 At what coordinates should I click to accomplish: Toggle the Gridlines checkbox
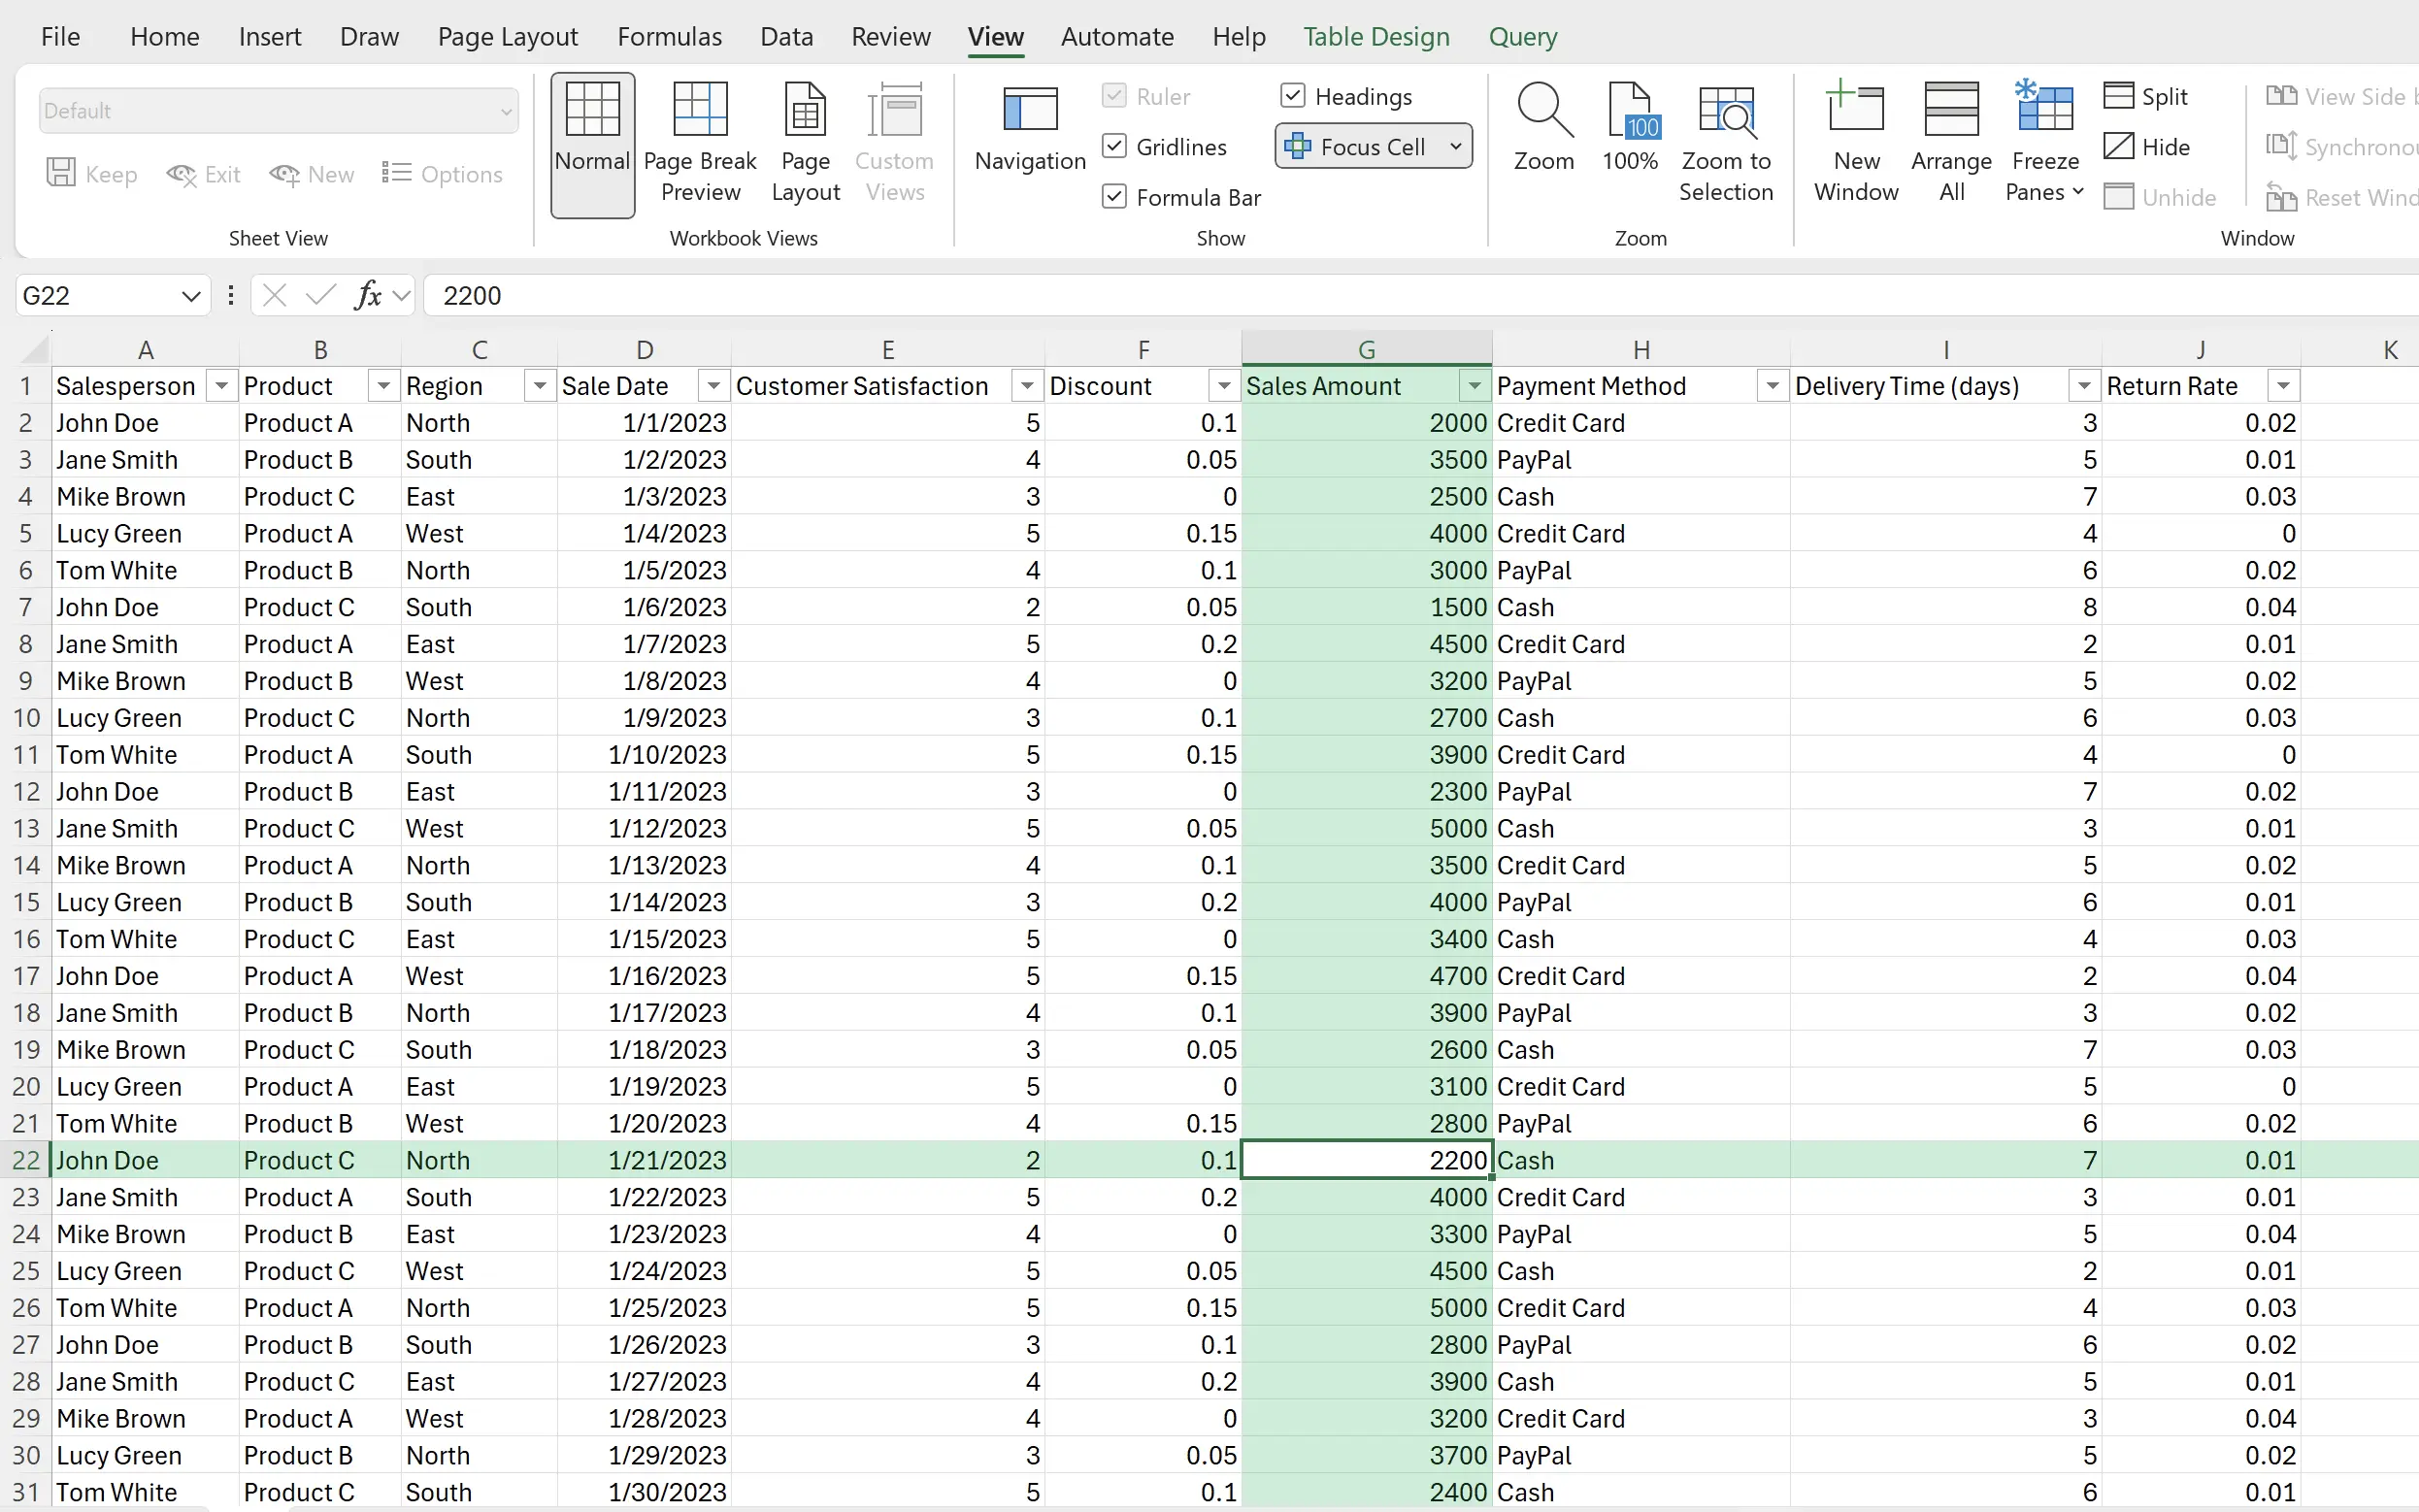(x=1114, y=147)
